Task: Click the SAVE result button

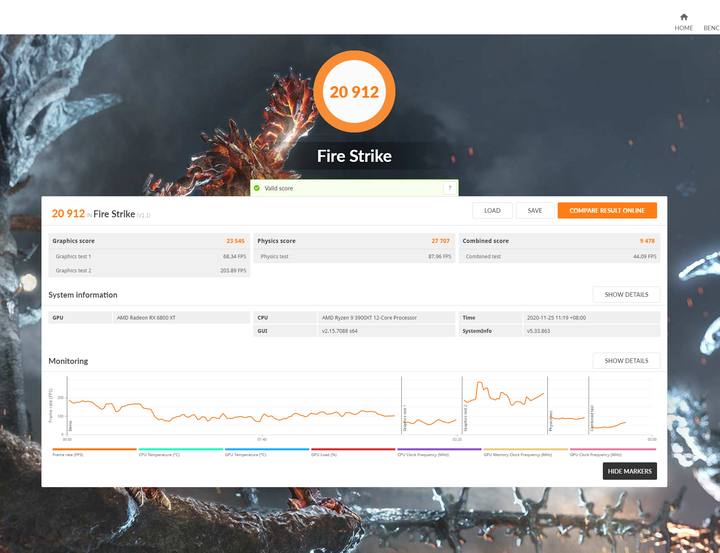Action: [534, 210]
